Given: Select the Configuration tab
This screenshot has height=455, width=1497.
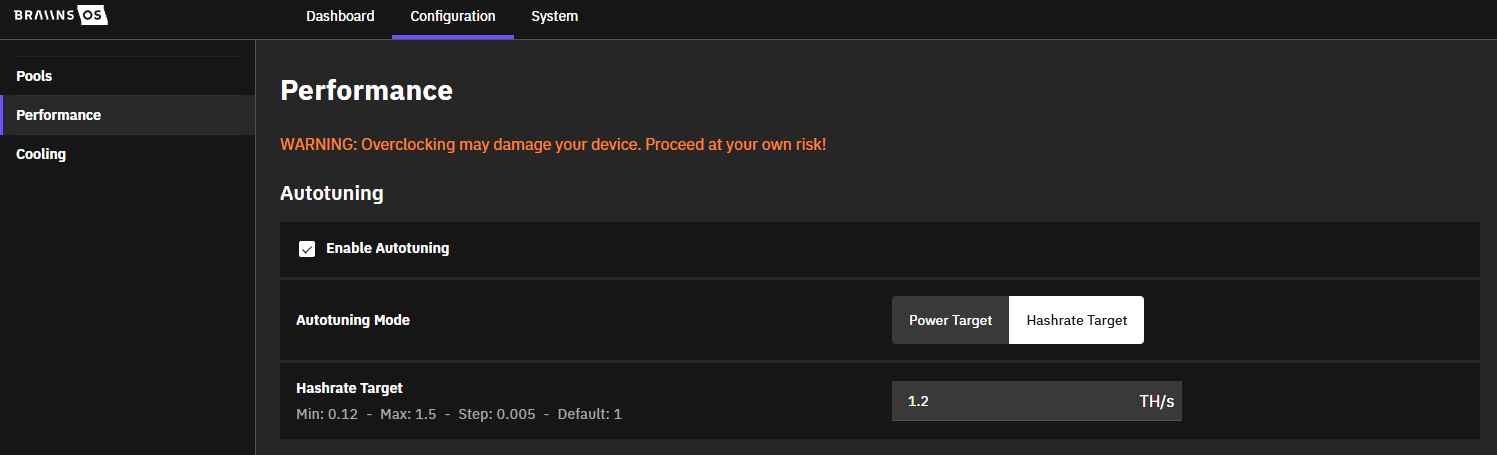Looking at the screenshot, I should click(452, 16).
